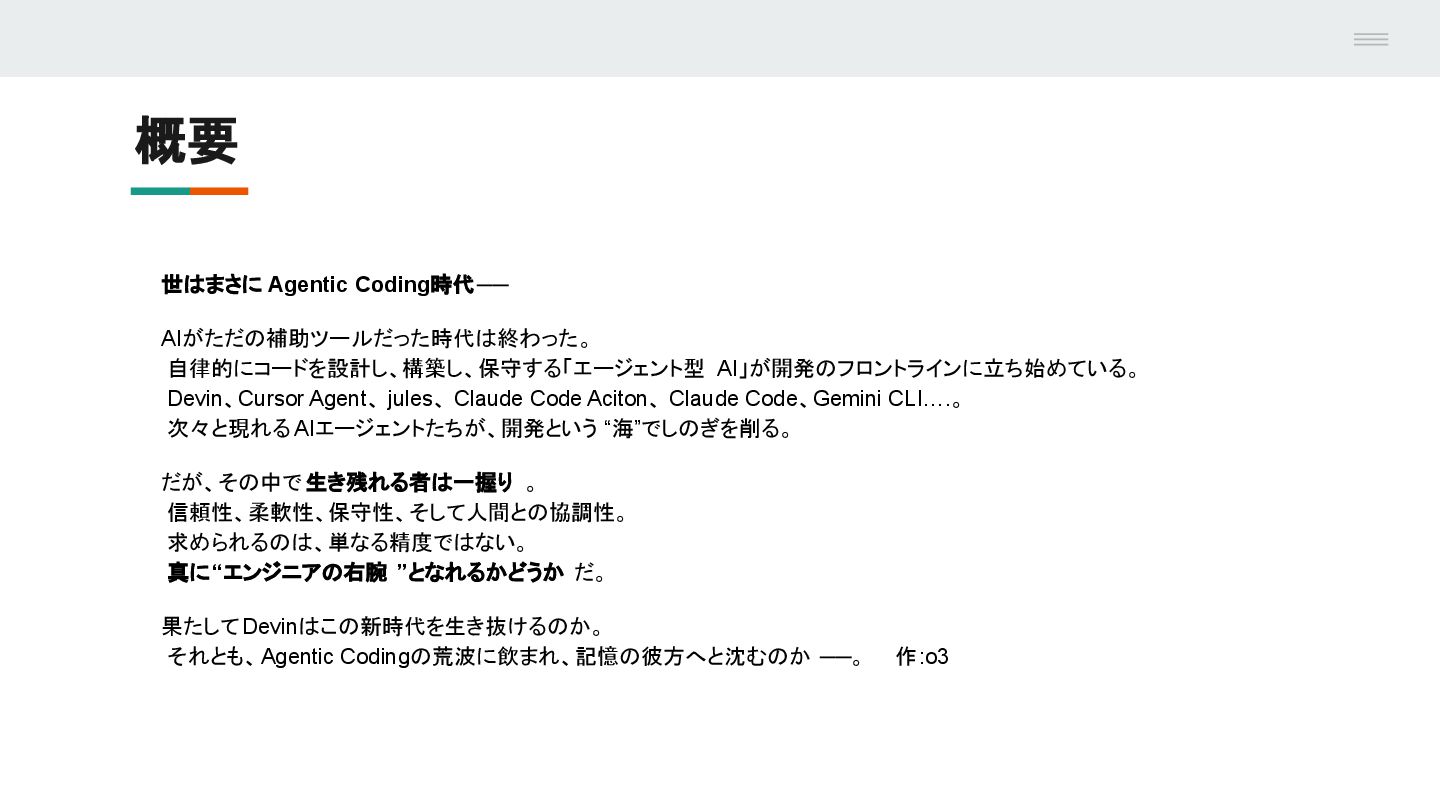
Task: Click the teal underline segment under title
Action: [160, 191]
